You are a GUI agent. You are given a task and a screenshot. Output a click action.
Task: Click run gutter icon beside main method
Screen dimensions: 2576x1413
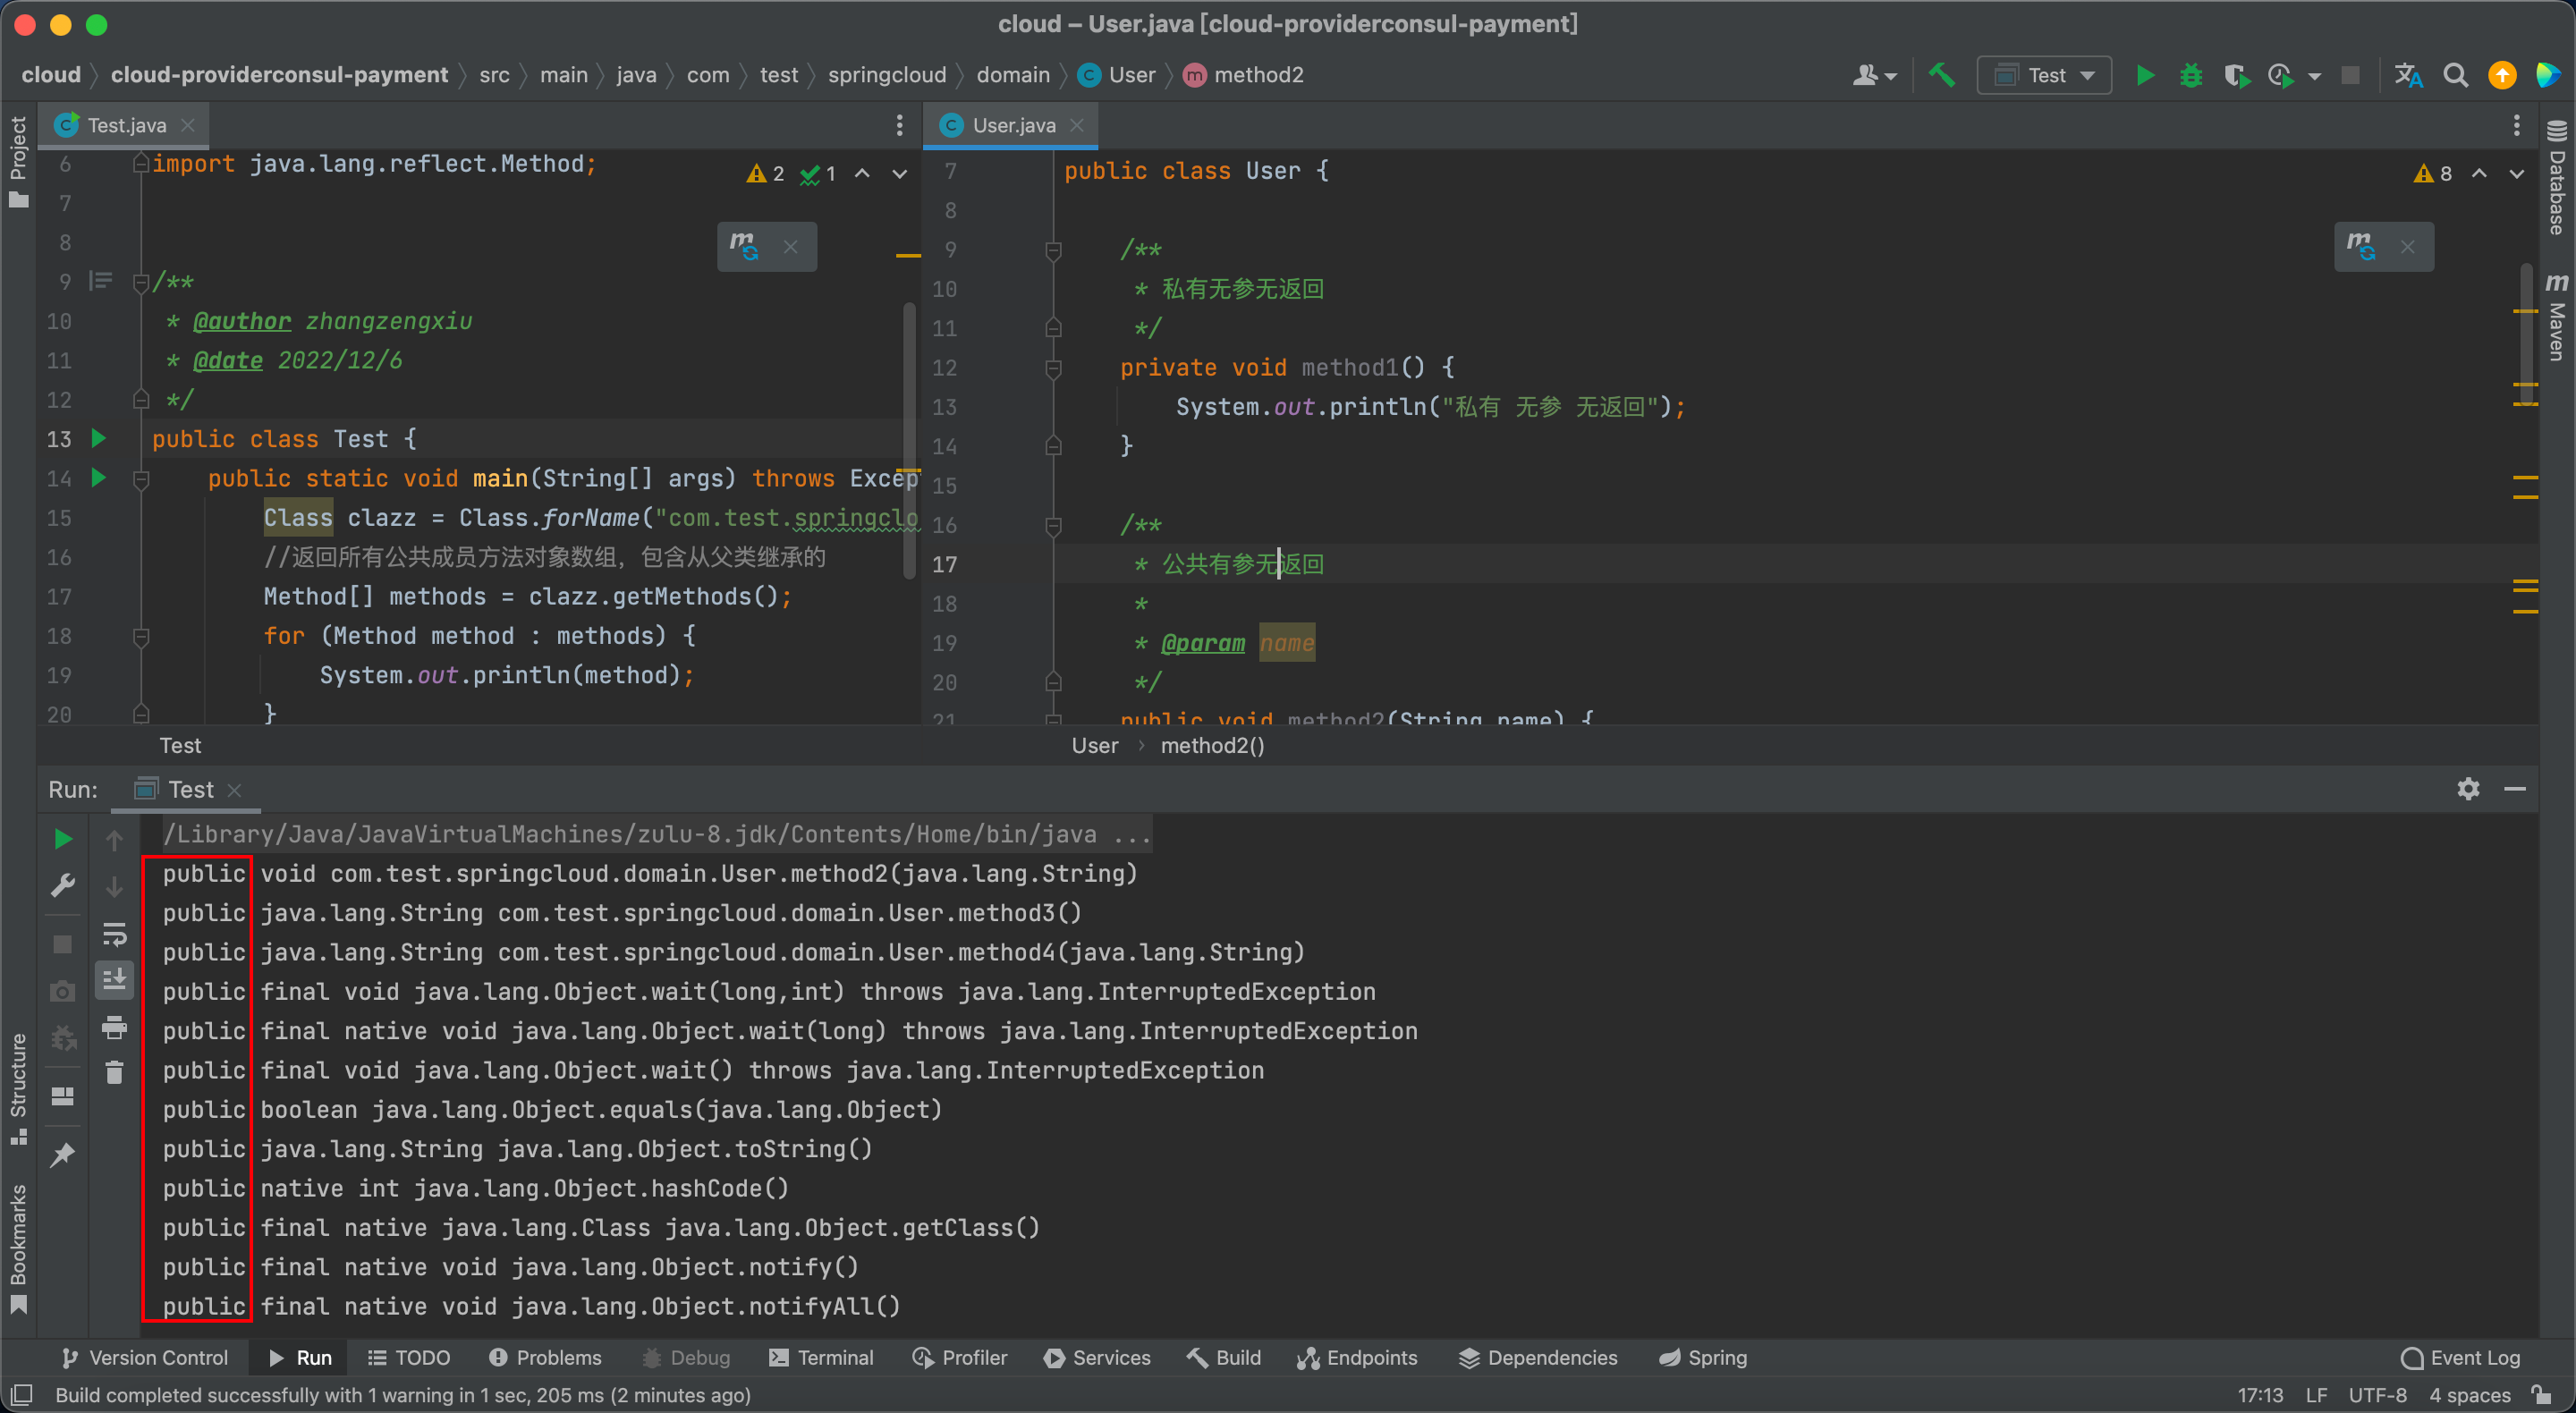point(98,477)
